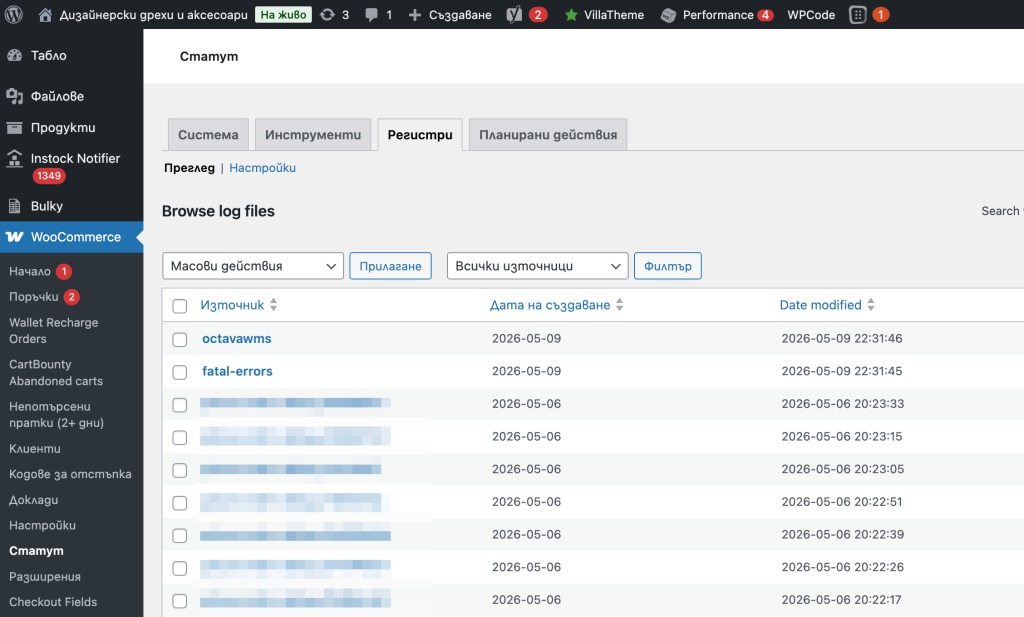Click the Табло dashboard icon
The height and width of the screenshot is (617, 1024).
(x=14, y=55)
